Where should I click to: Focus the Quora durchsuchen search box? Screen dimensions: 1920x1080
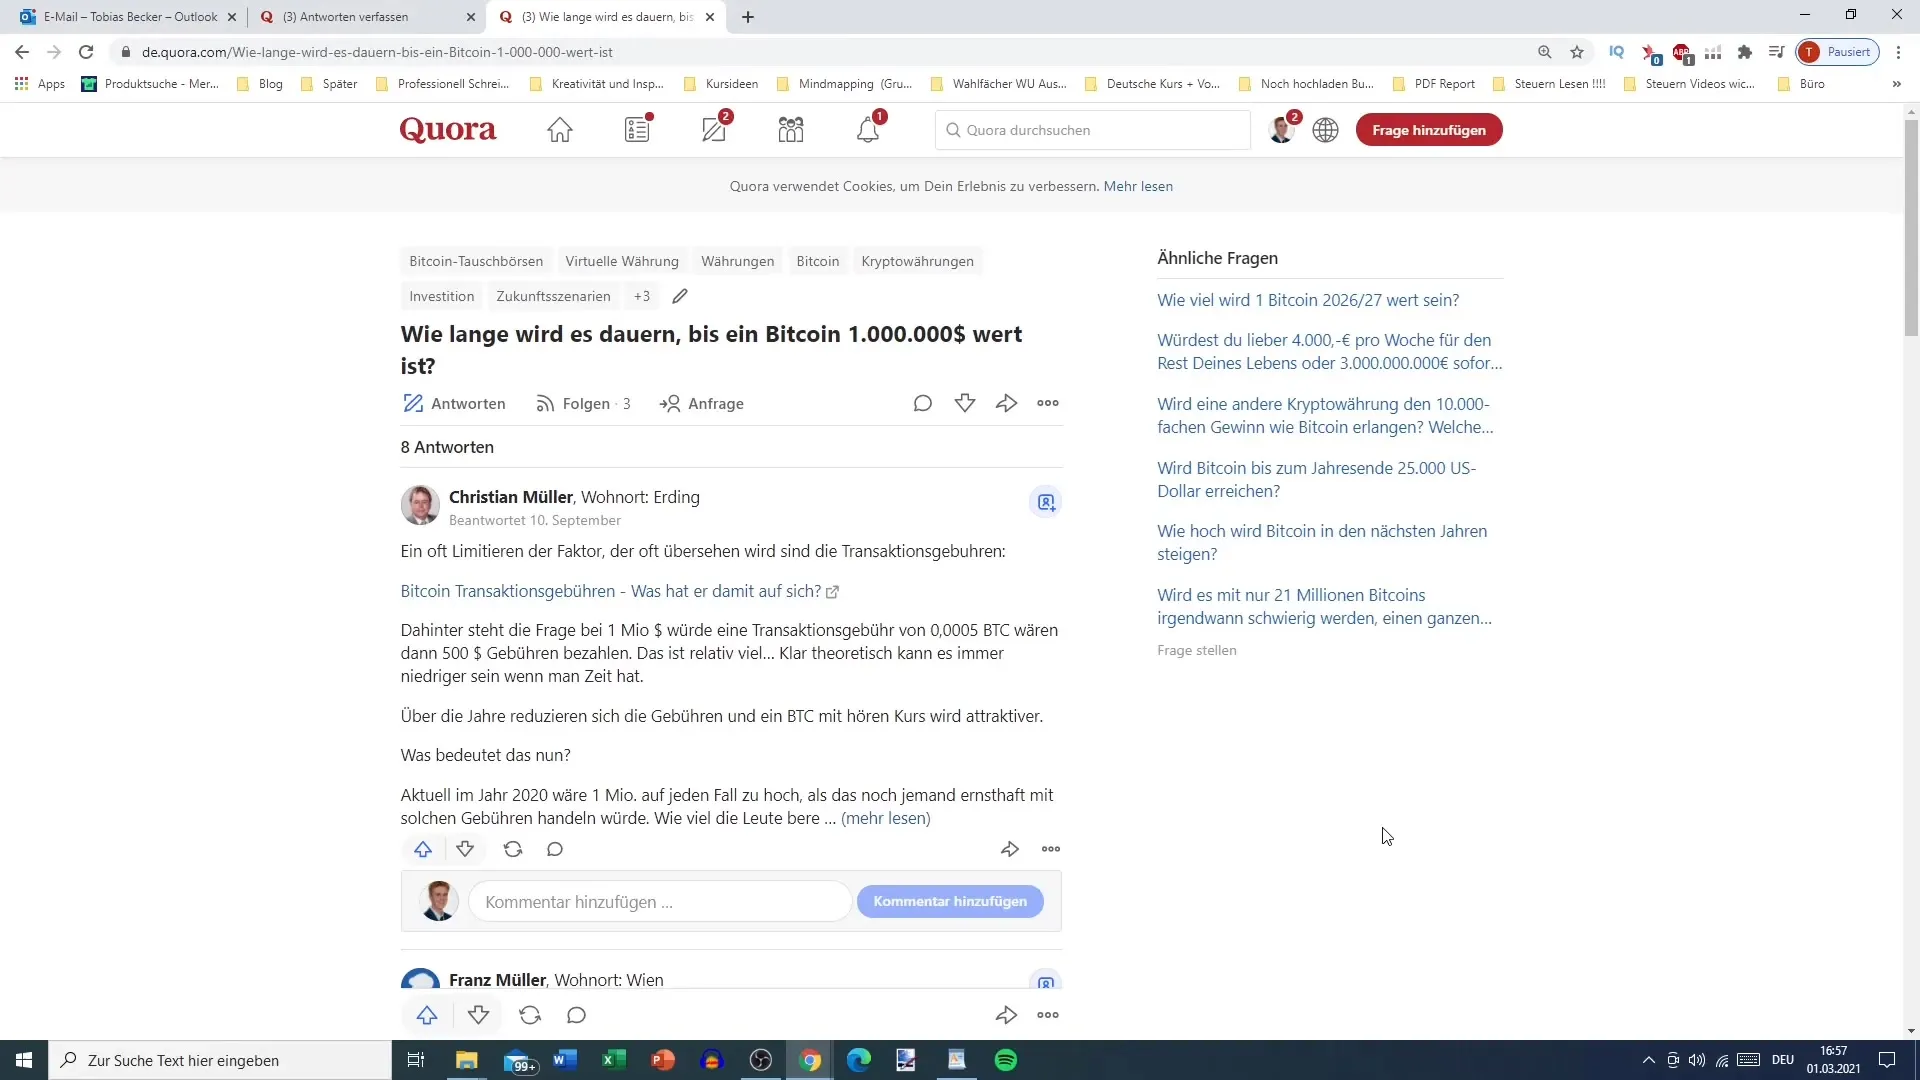pos(1092,130)
